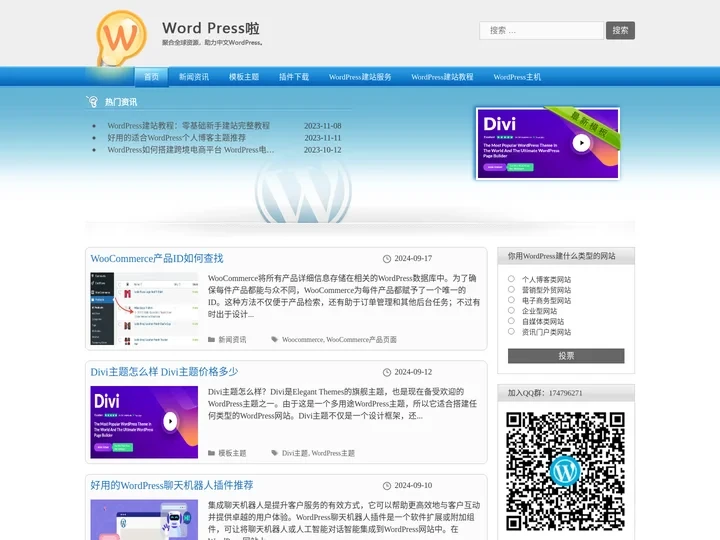
Task: Select 资讯门户类网站 radio option
Action: (511, 332)
